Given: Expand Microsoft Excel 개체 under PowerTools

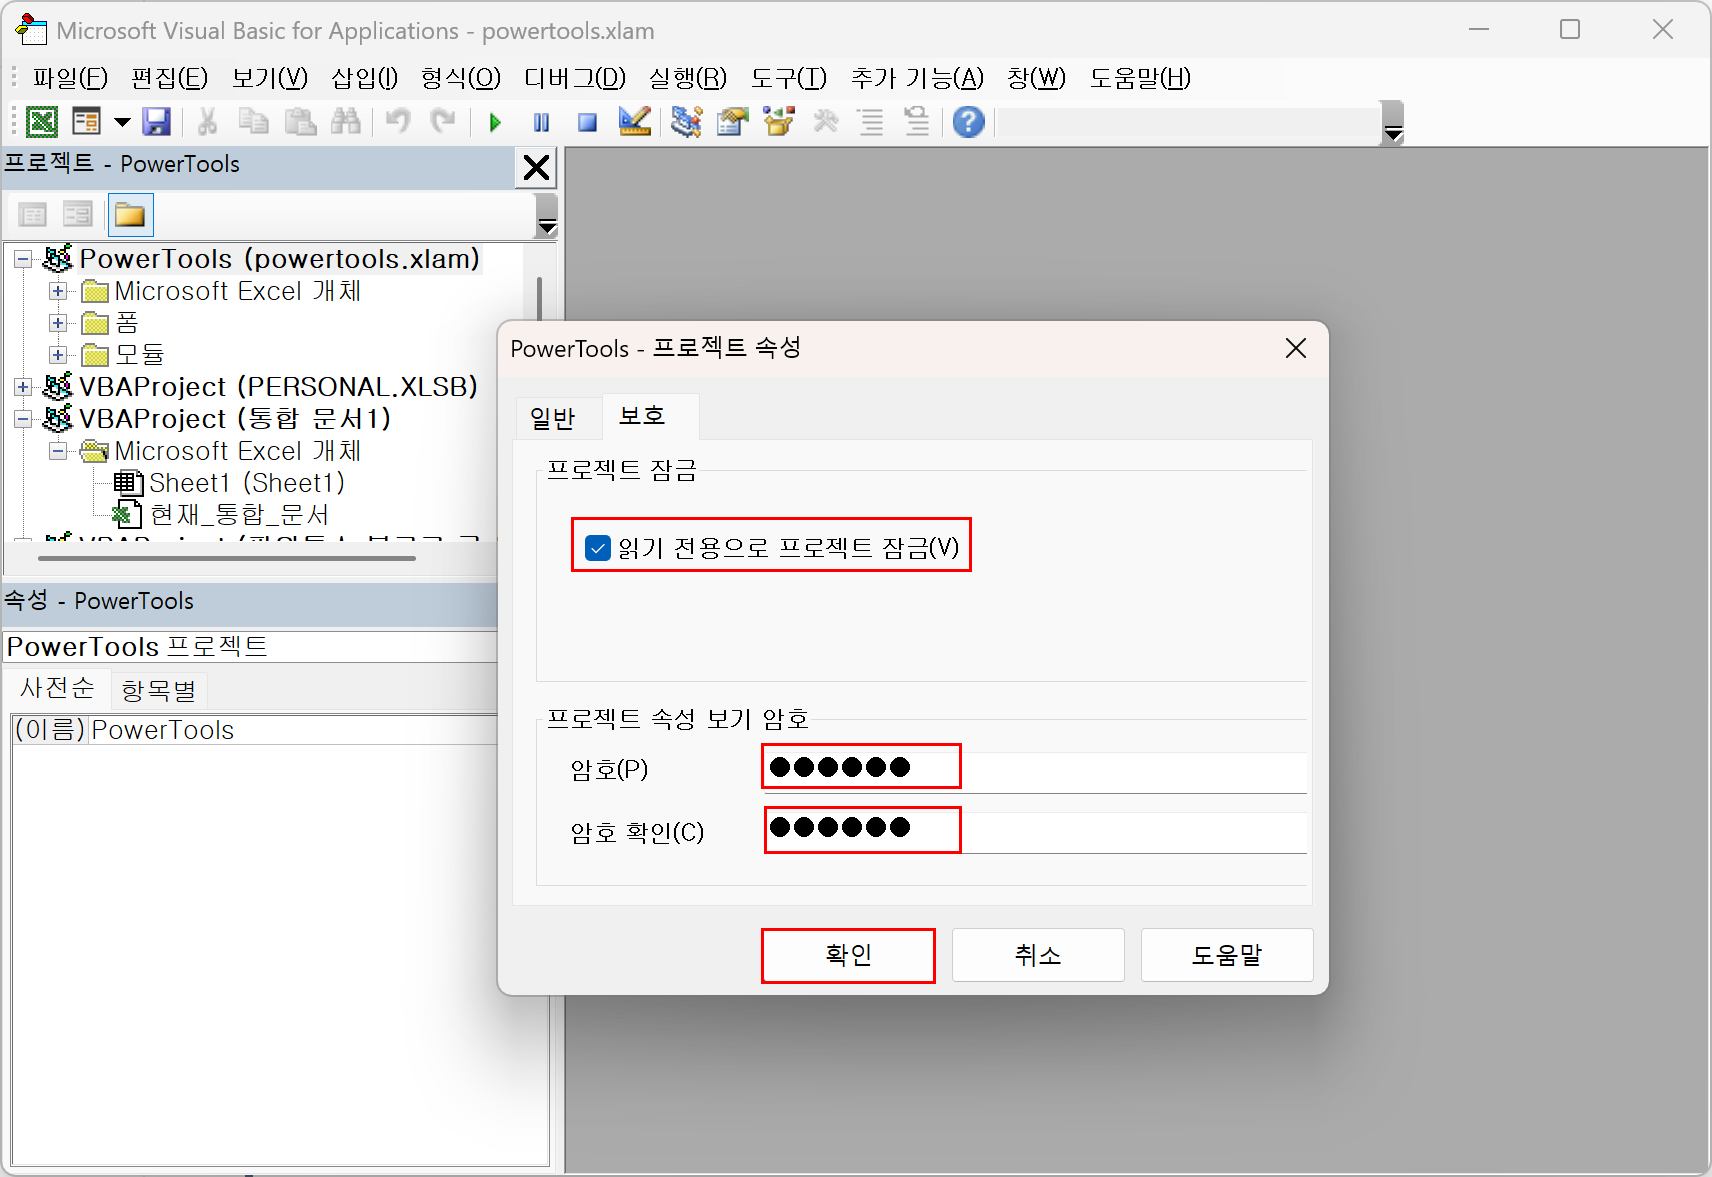Looking at the screenshot, I should tap(58, 292).
